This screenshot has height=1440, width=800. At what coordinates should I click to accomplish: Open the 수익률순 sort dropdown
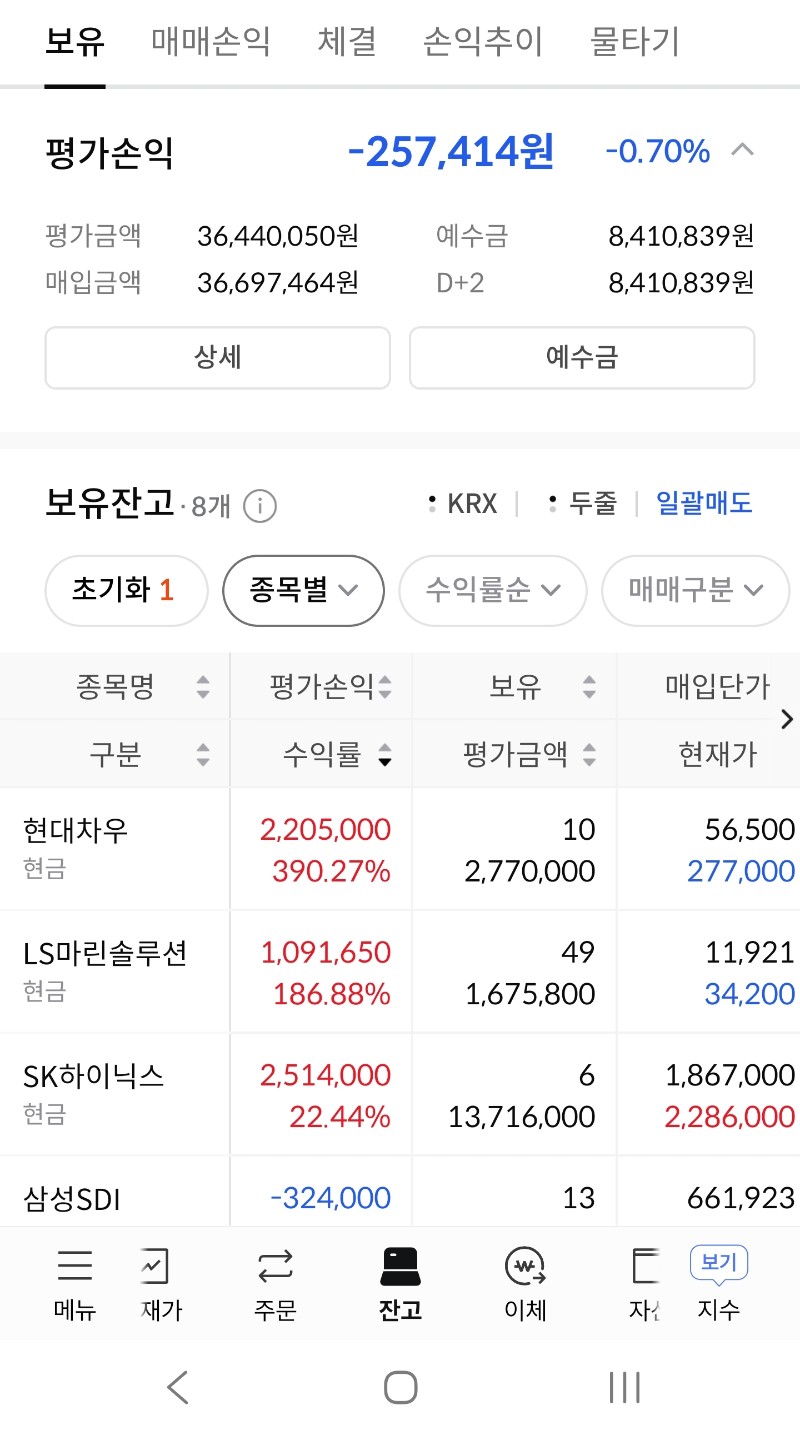coord(492,590)
